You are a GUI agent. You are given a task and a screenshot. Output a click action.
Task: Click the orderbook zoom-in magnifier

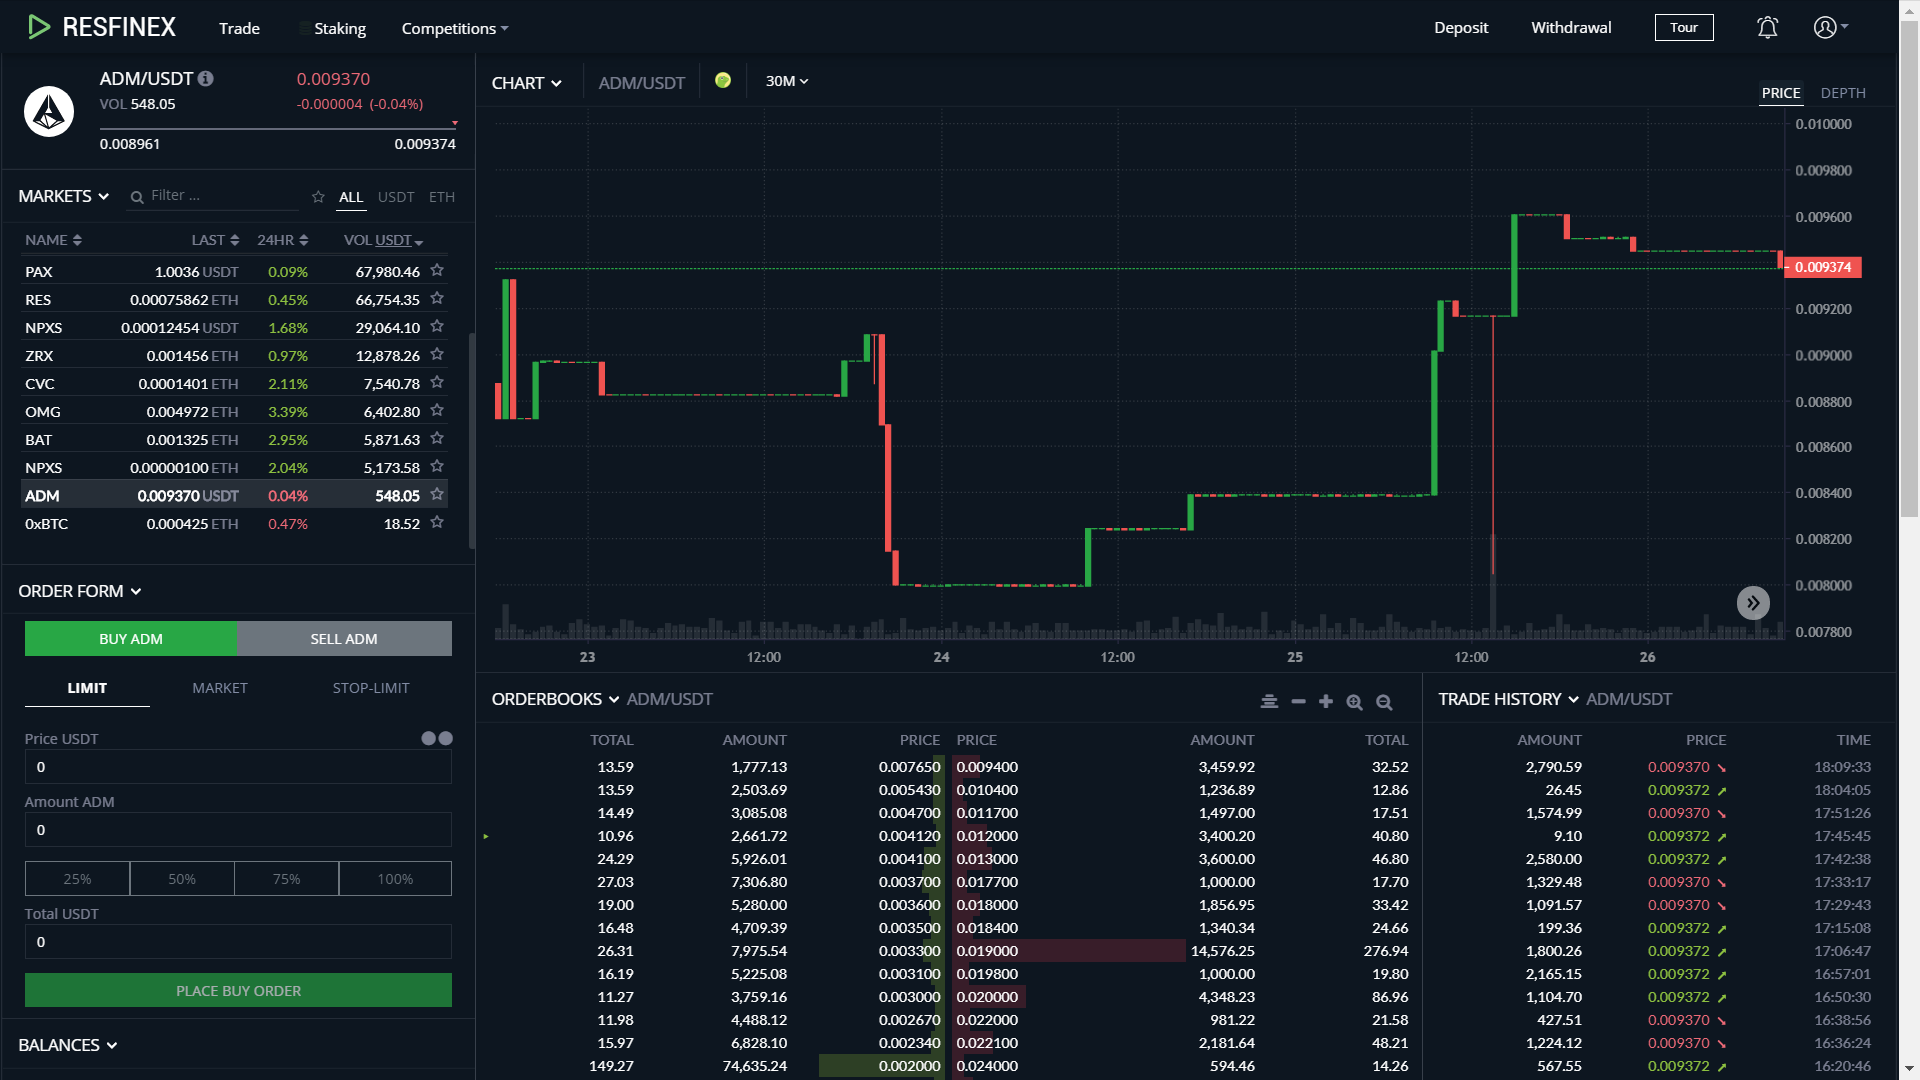coord(1355,702)
